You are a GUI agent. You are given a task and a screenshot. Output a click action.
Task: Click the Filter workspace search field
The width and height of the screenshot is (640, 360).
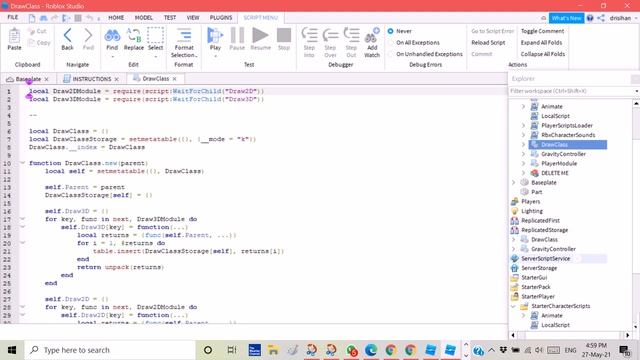pos(571,91)
